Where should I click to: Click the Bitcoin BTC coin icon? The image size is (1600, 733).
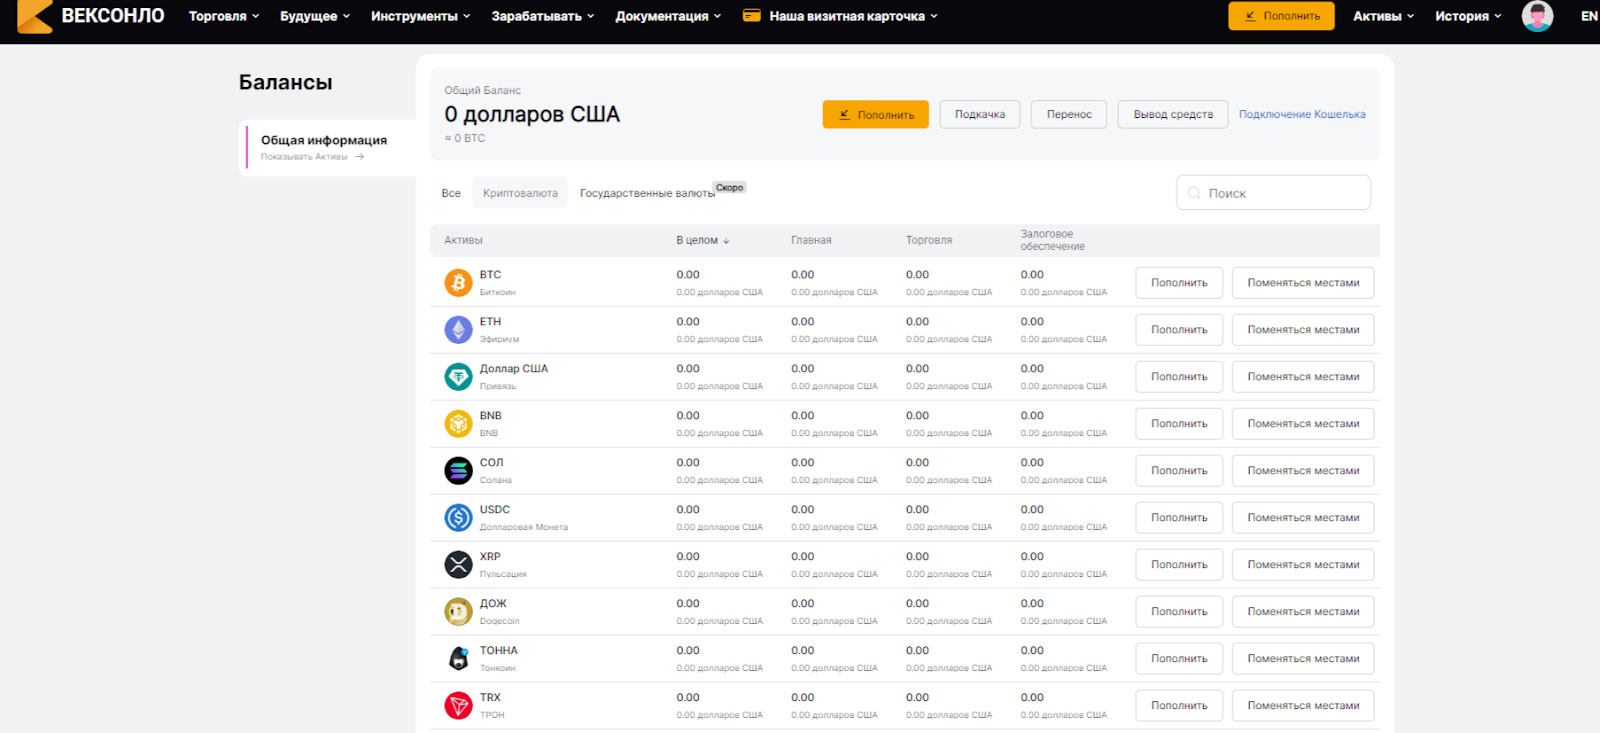458,283
